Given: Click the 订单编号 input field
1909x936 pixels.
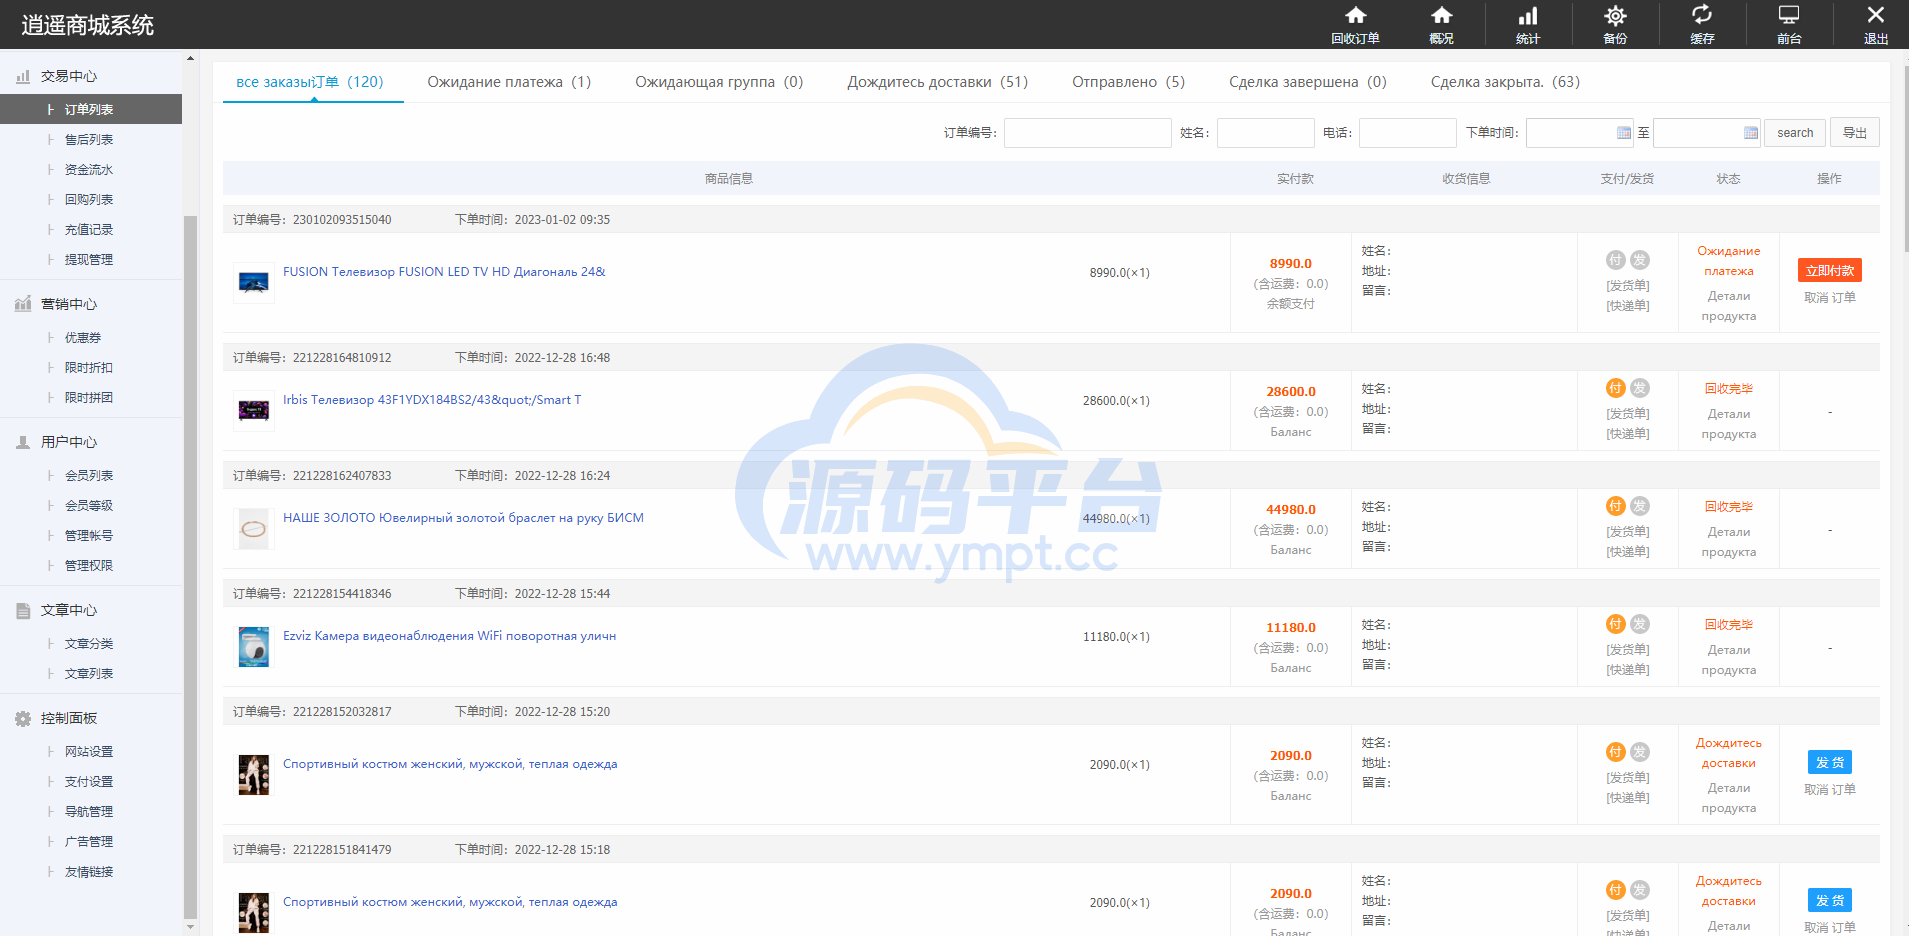Looking at the screenshot, I should pyautogui.click(x=1088, y=133).
